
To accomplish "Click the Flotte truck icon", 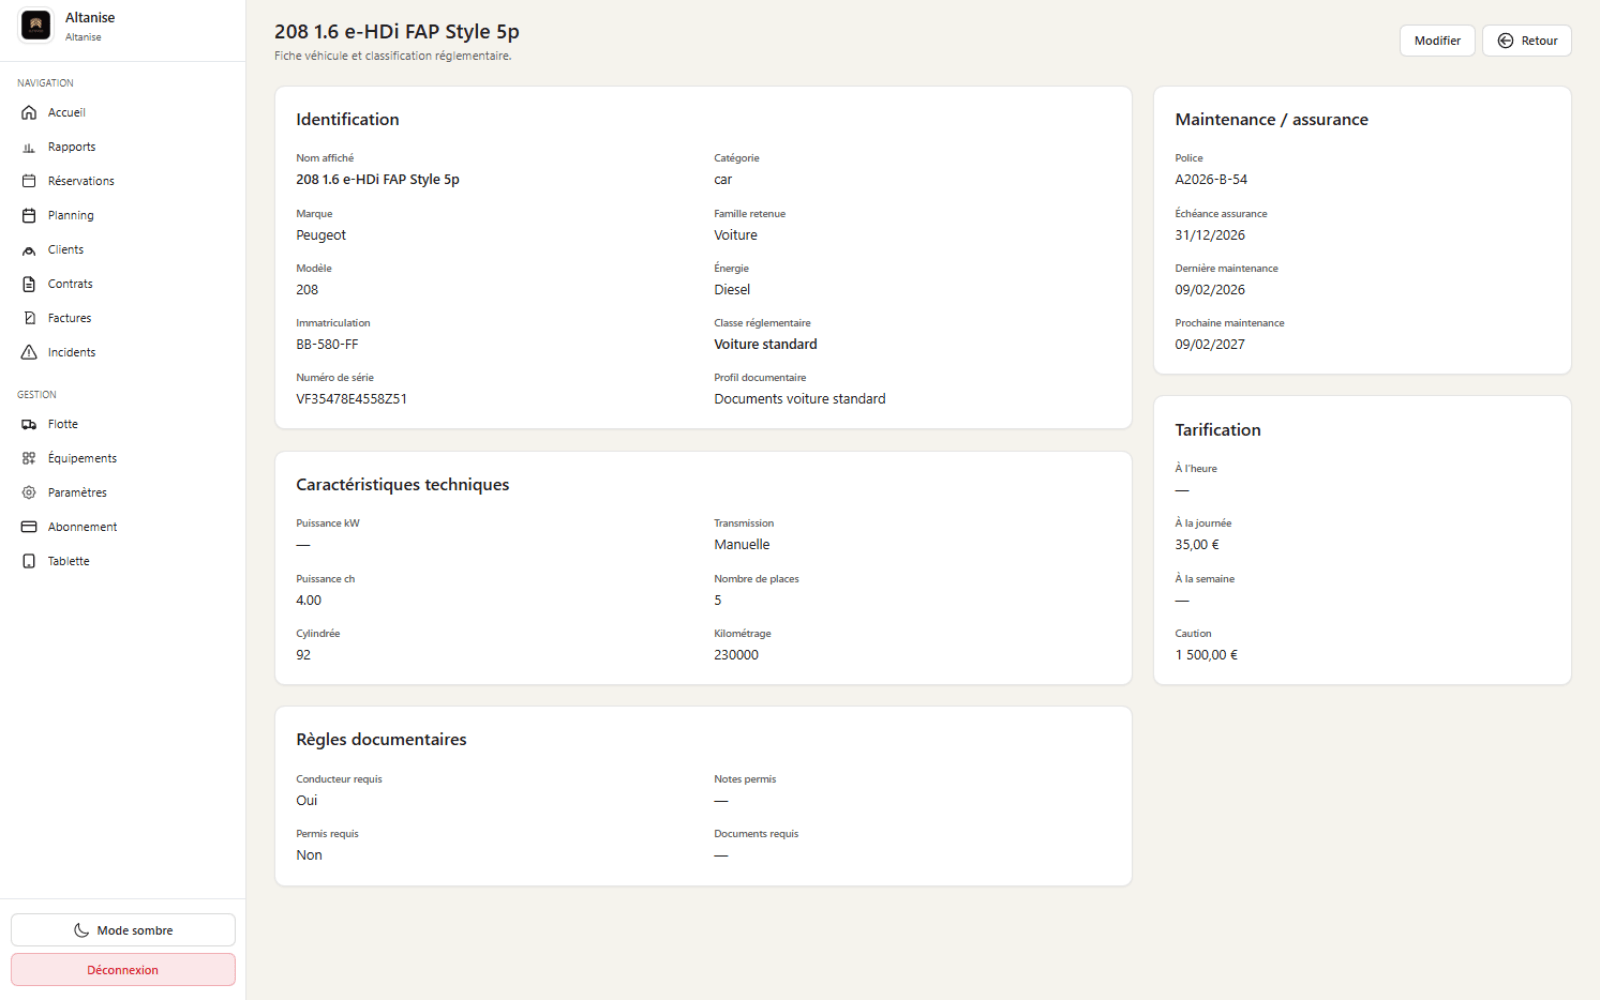I will coord(29,425).
